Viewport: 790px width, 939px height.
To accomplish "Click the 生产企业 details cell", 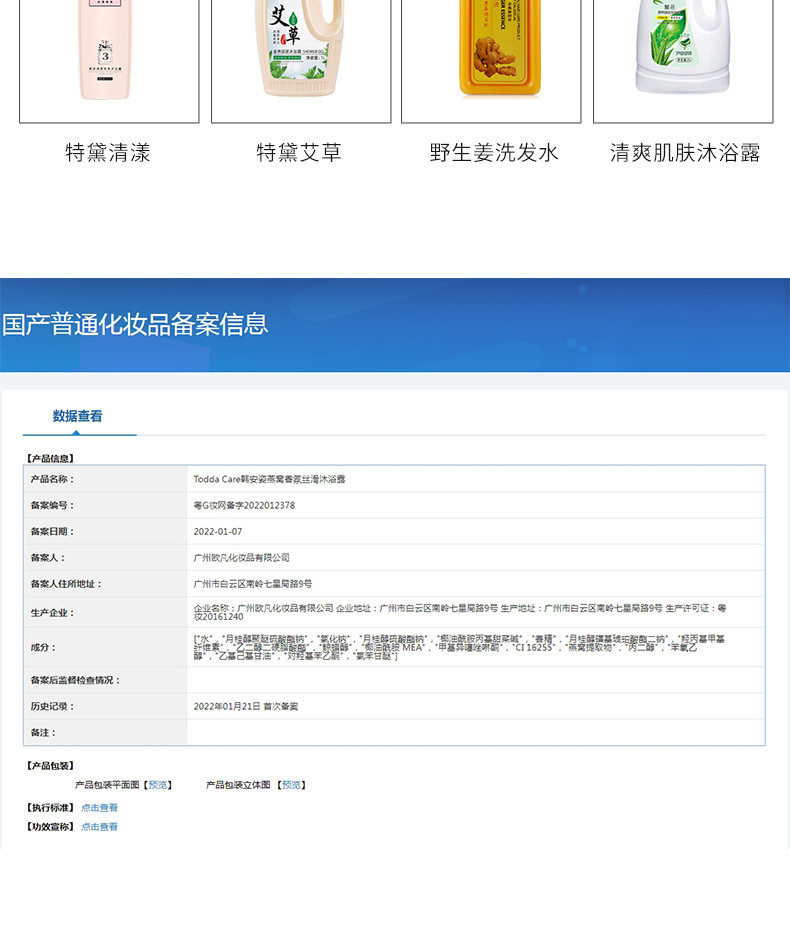I will [x=476, y=612].
